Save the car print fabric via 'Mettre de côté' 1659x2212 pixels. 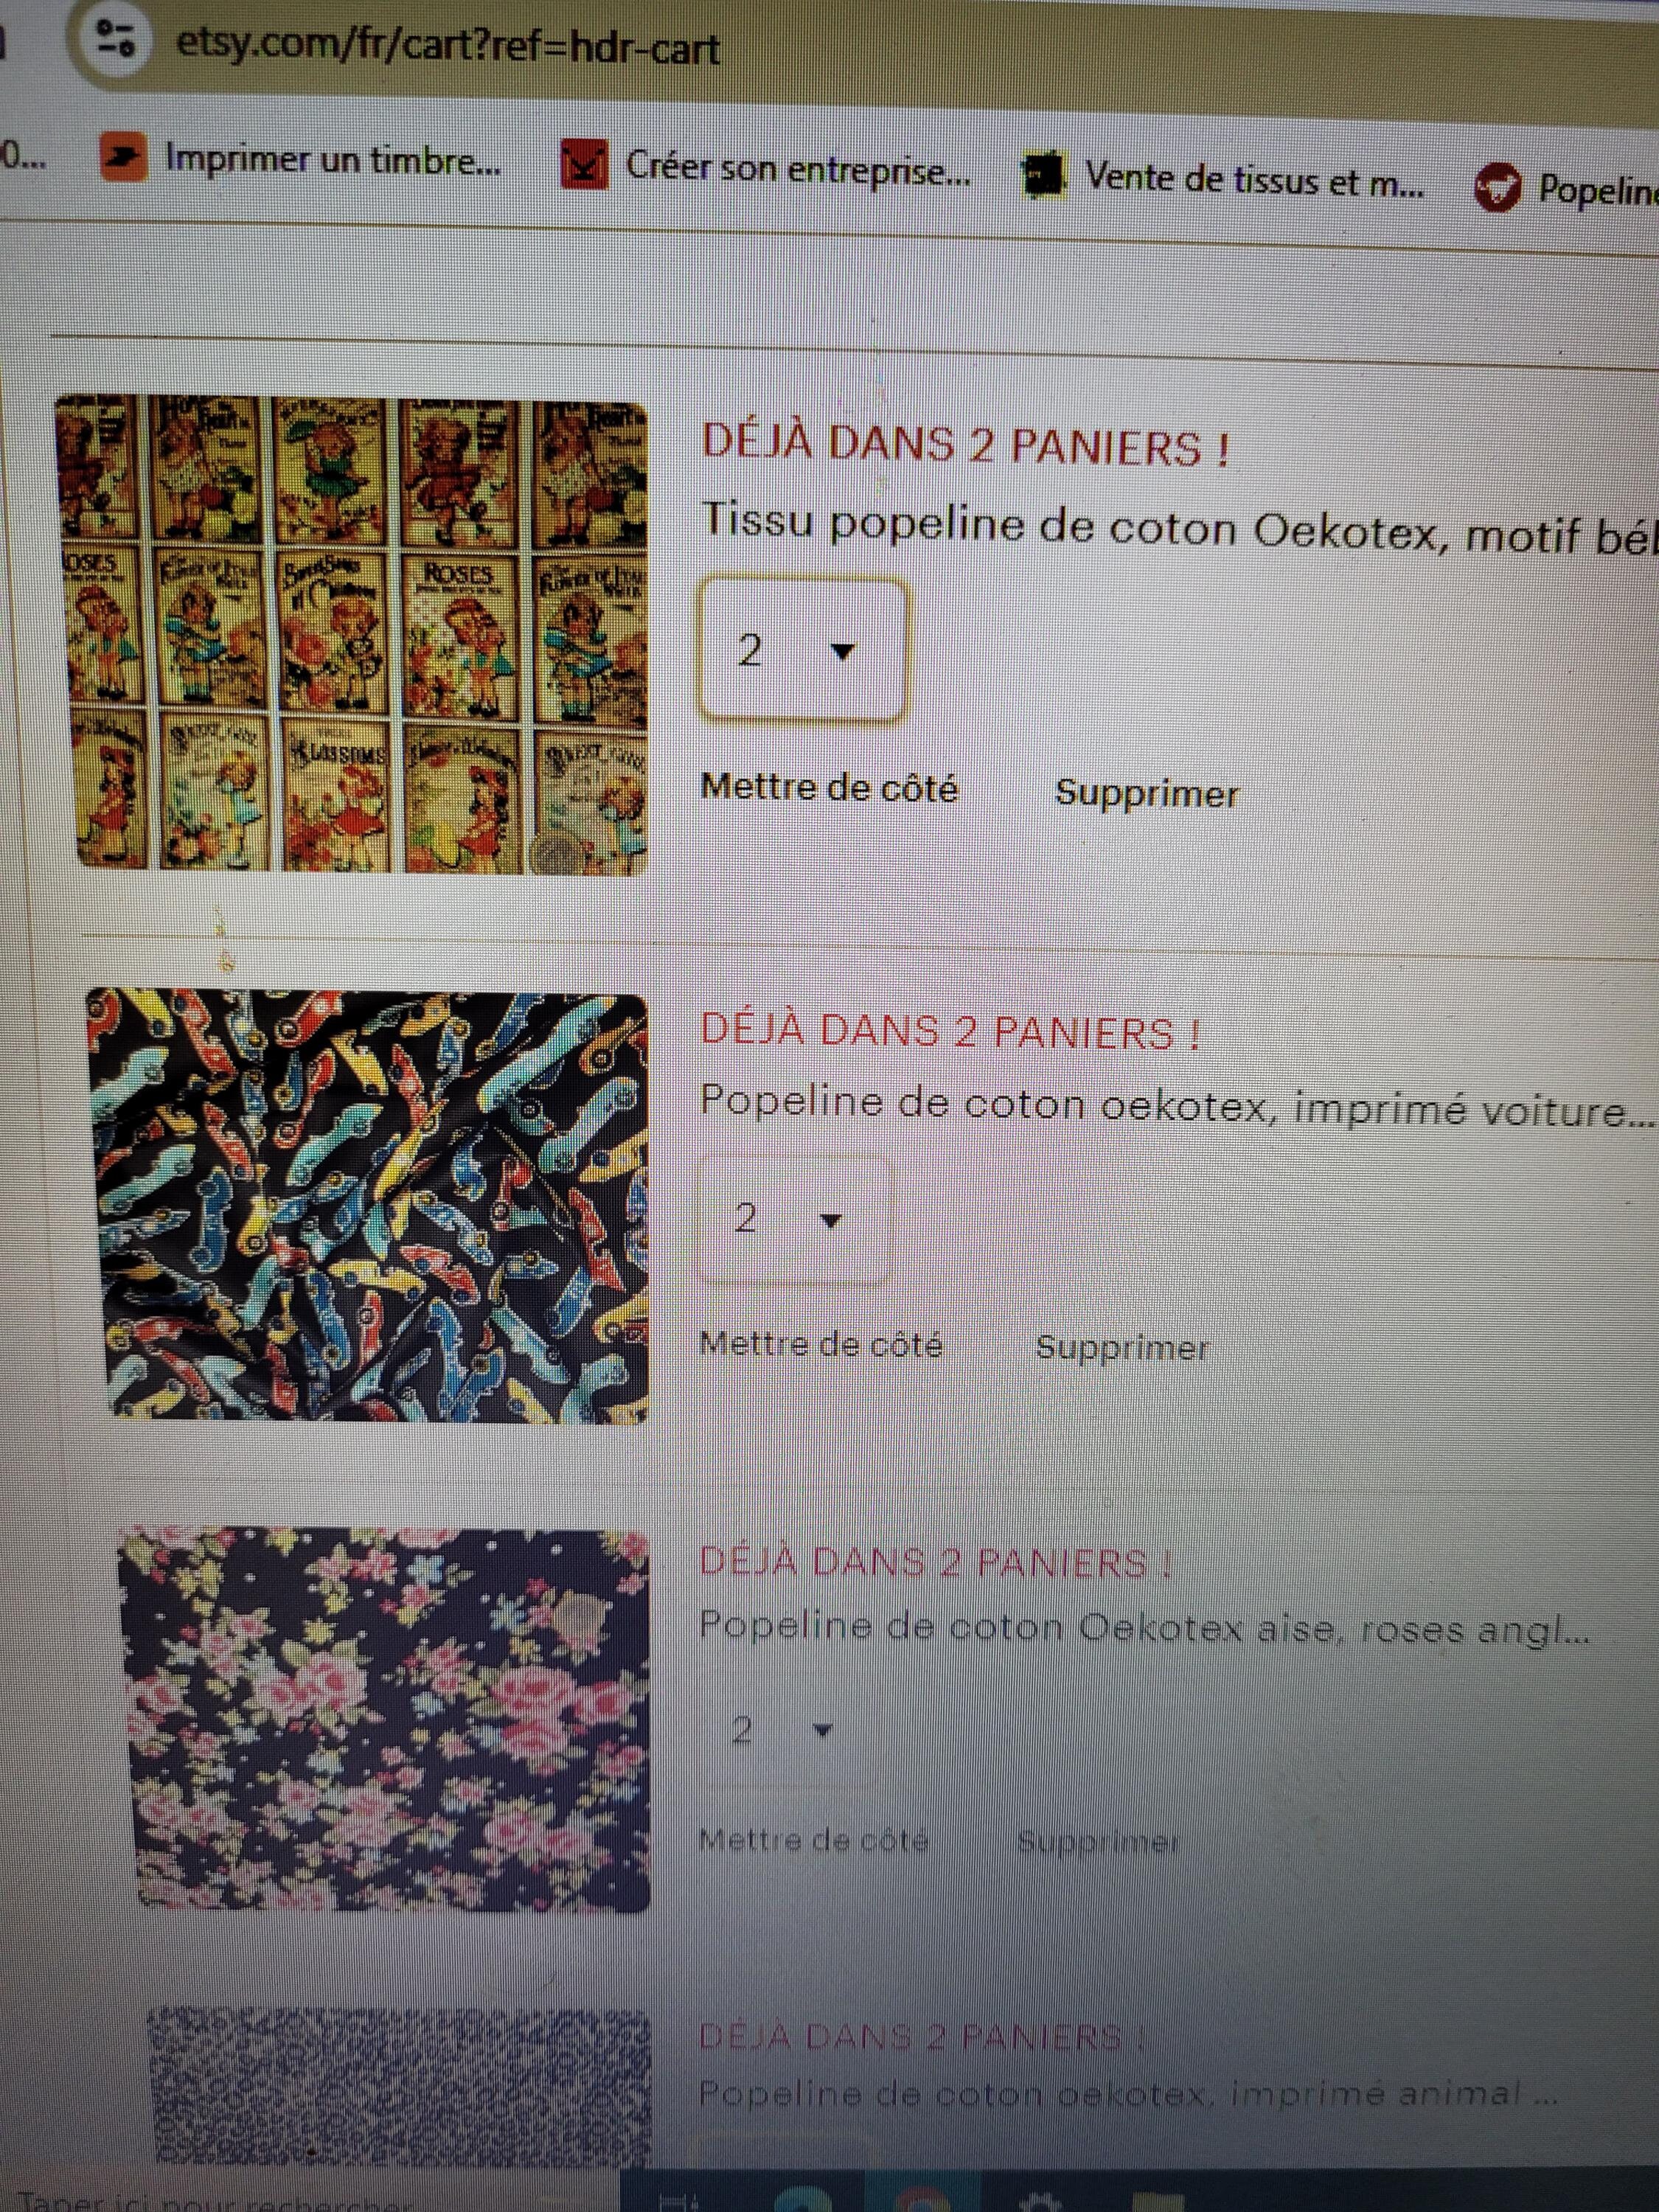click(821, 1344)
